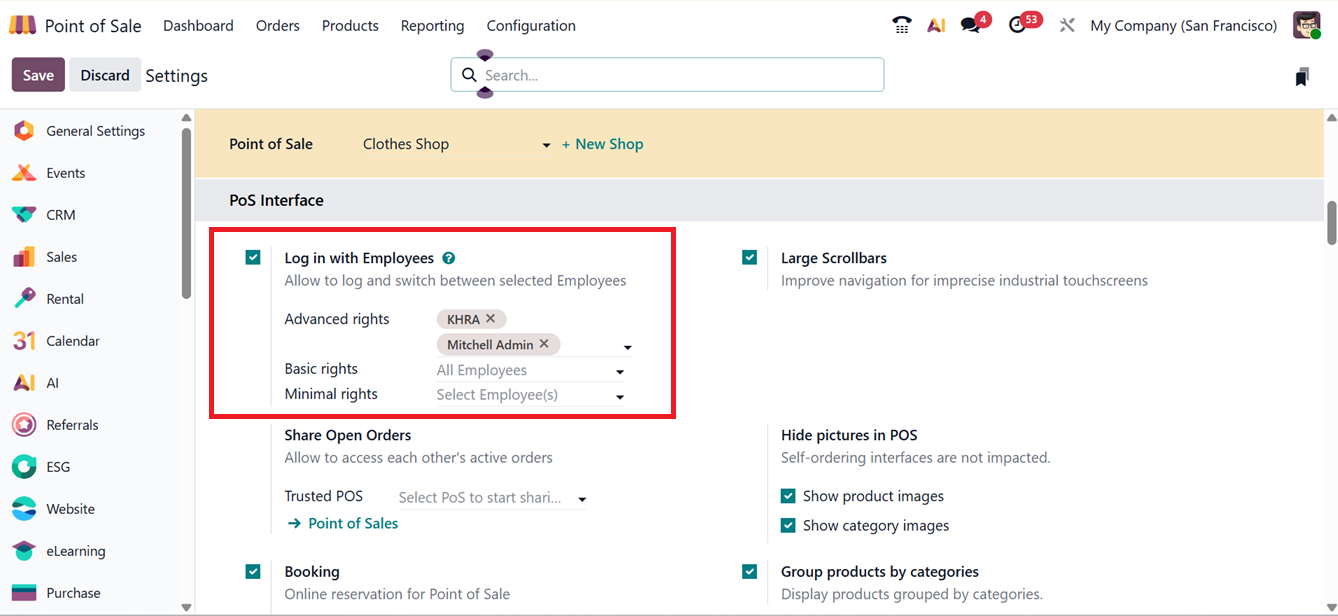Disable the Large Scrollbars checkbox
The image size is (1338, 616).
(750, 258)
